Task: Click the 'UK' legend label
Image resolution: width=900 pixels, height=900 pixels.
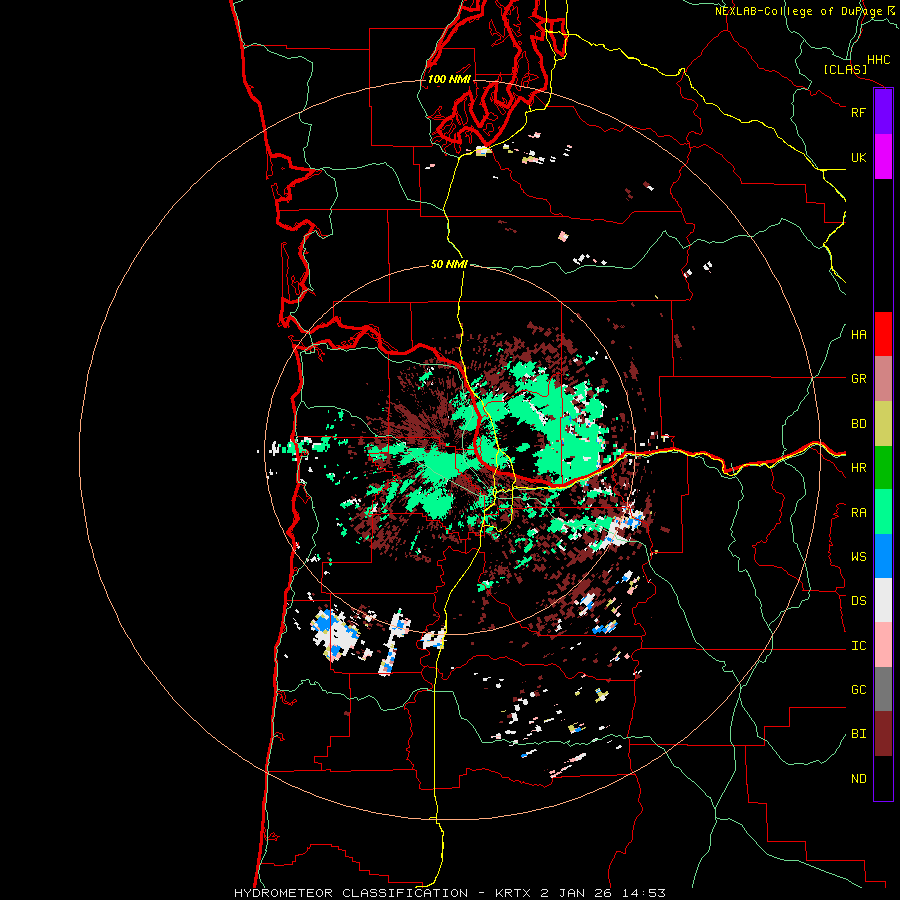Action: [x=858, y=157]
